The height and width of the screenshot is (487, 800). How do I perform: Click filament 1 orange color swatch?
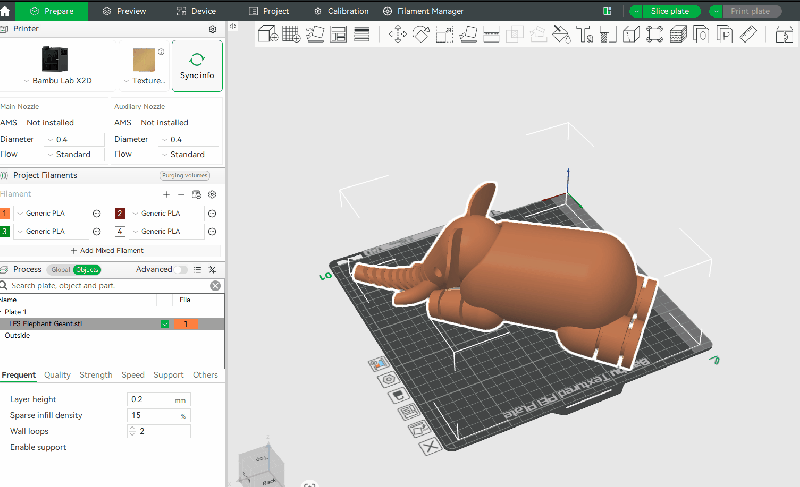coord(5,213)
